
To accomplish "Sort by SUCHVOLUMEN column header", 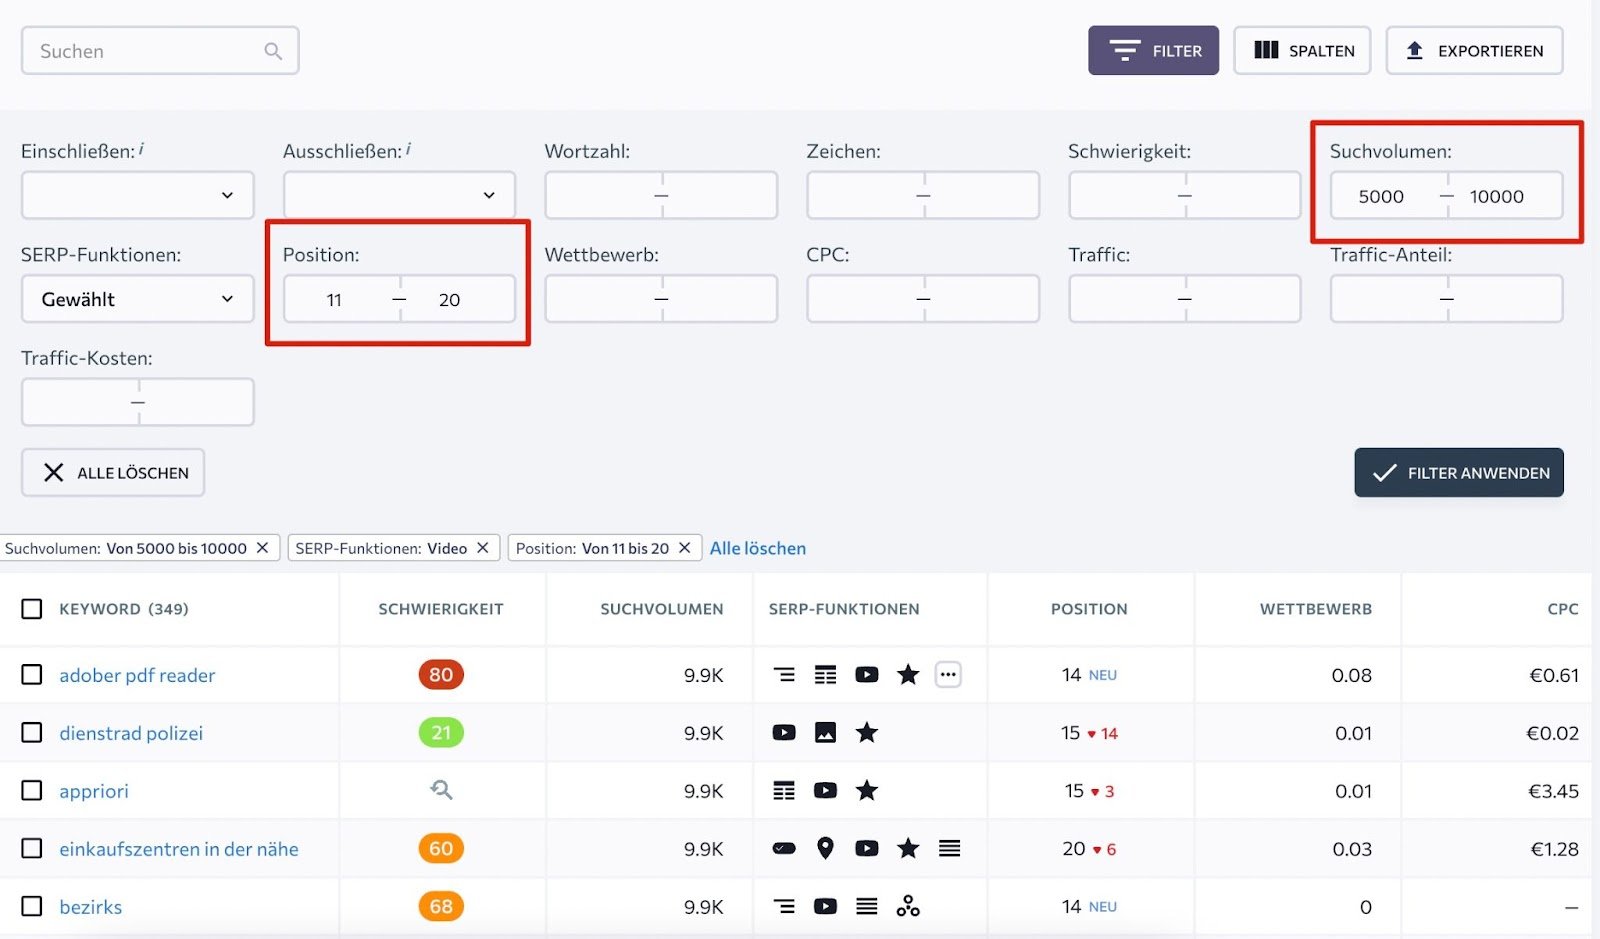I will click(662, 609).
